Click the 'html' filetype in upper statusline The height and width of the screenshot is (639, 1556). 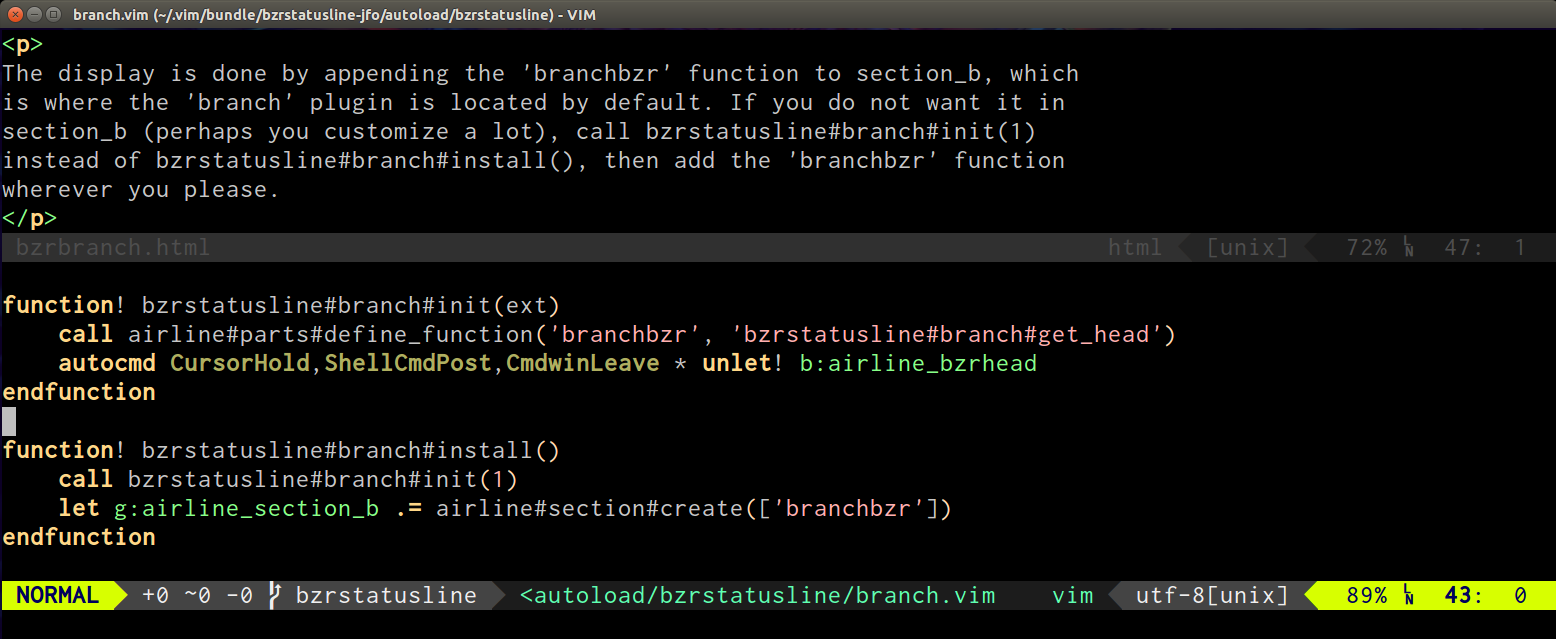pos(1135,248)
